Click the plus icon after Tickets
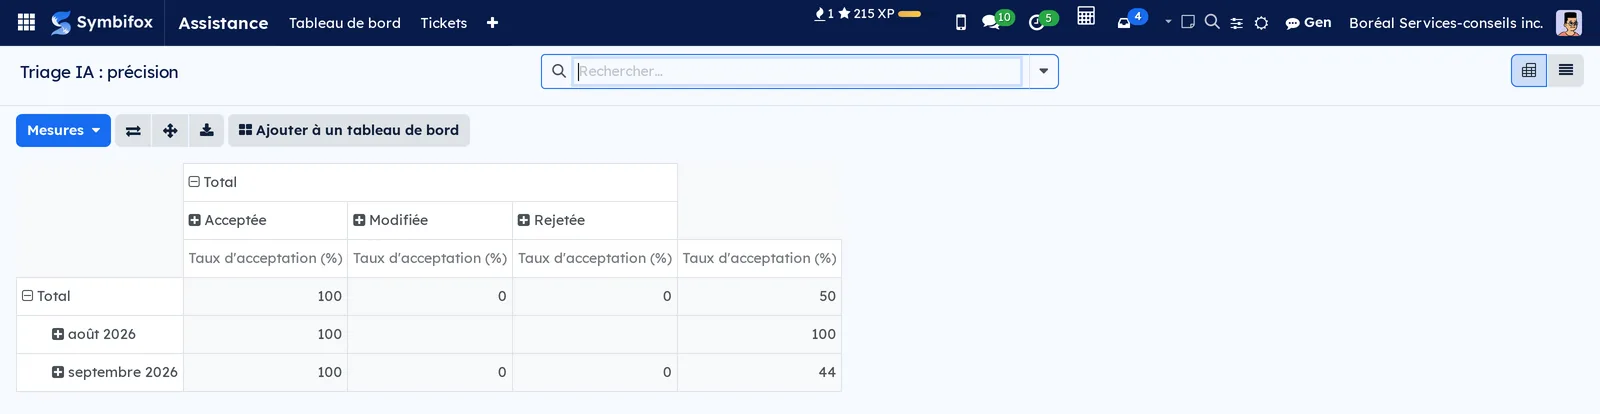Screen dimensions: 1600x414 click(x=492, y=23)
